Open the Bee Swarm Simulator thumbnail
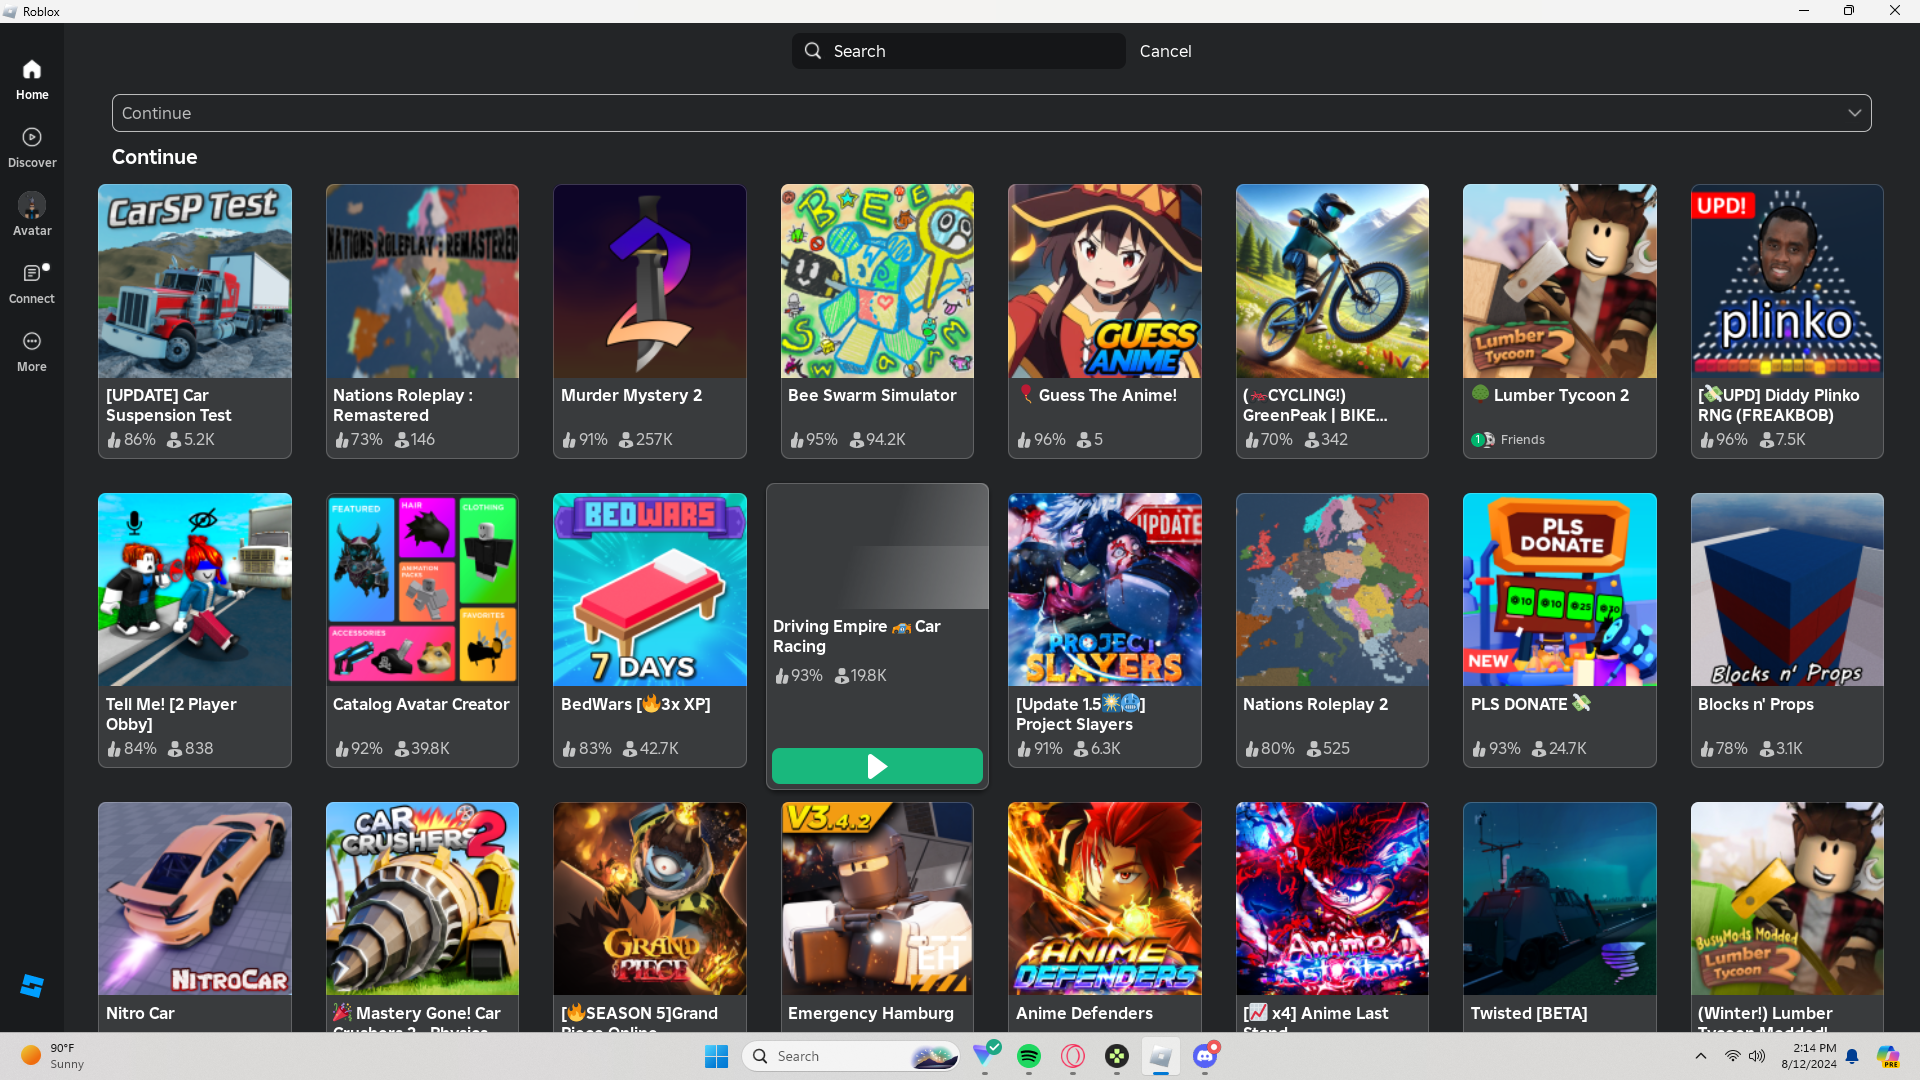The height and width of the screenshot is (1080, 1920). tap(877, 281)
